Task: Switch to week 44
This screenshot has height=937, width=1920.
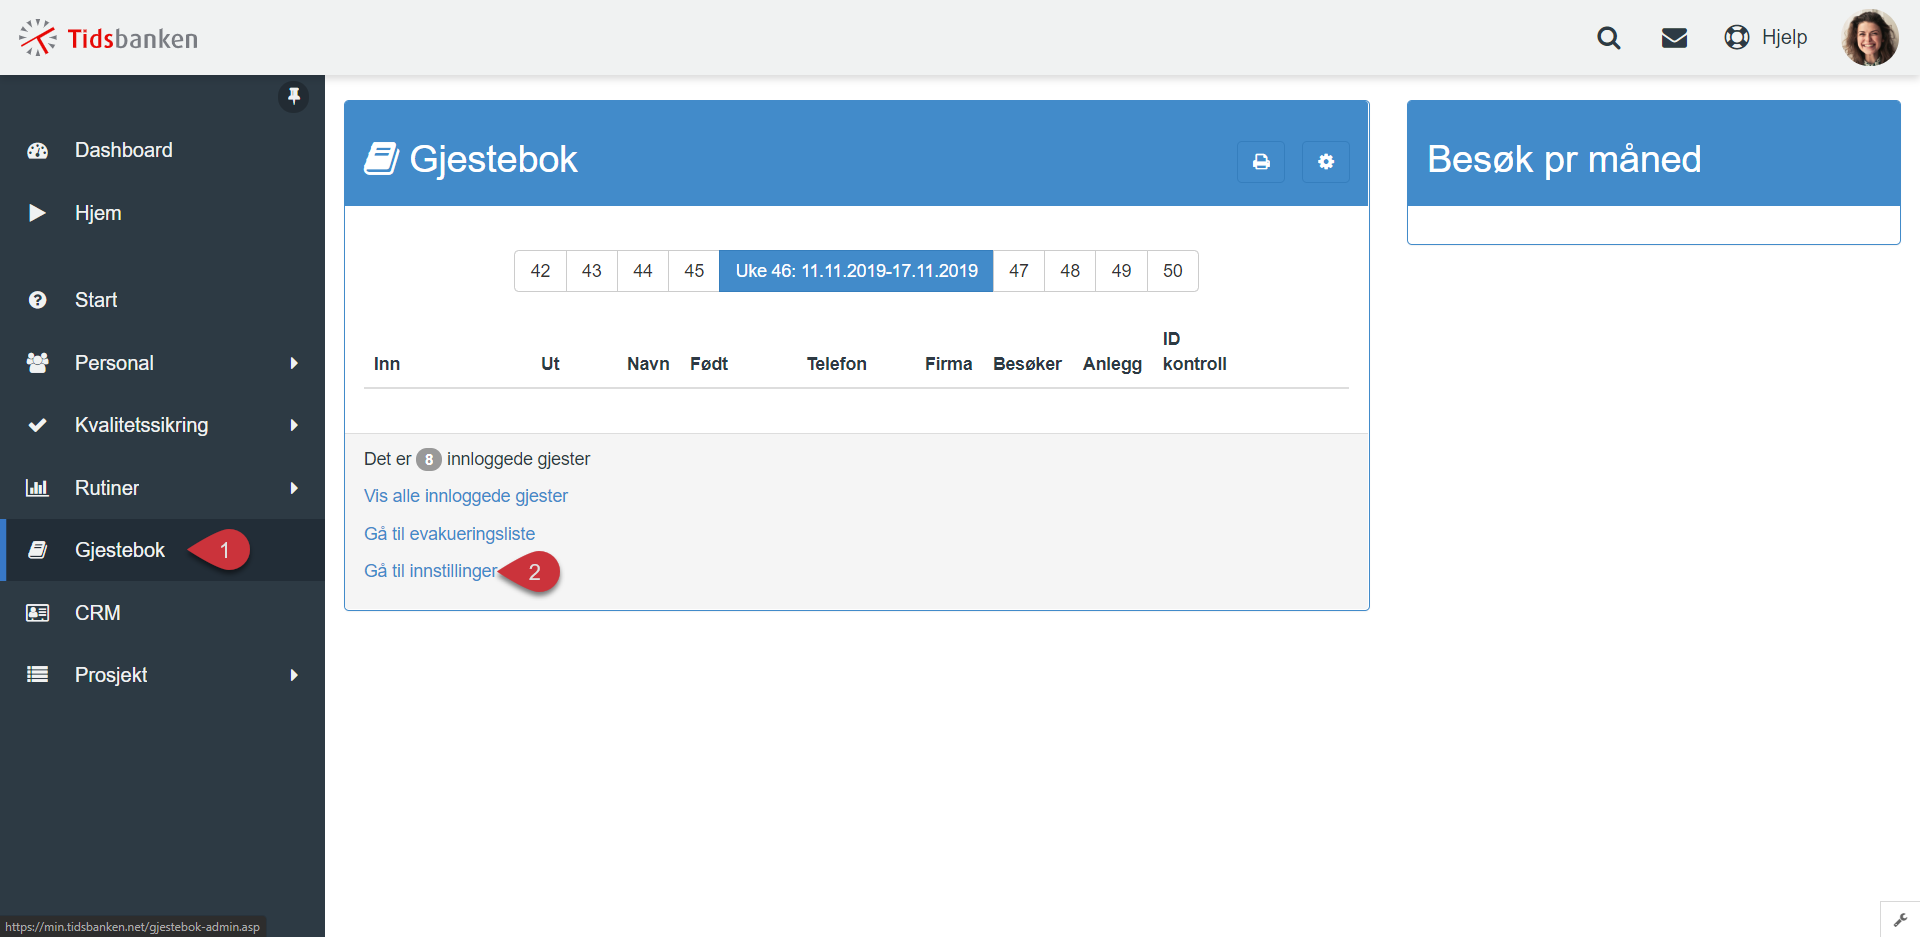Action: pyautogui.click(x=643, y=271)
